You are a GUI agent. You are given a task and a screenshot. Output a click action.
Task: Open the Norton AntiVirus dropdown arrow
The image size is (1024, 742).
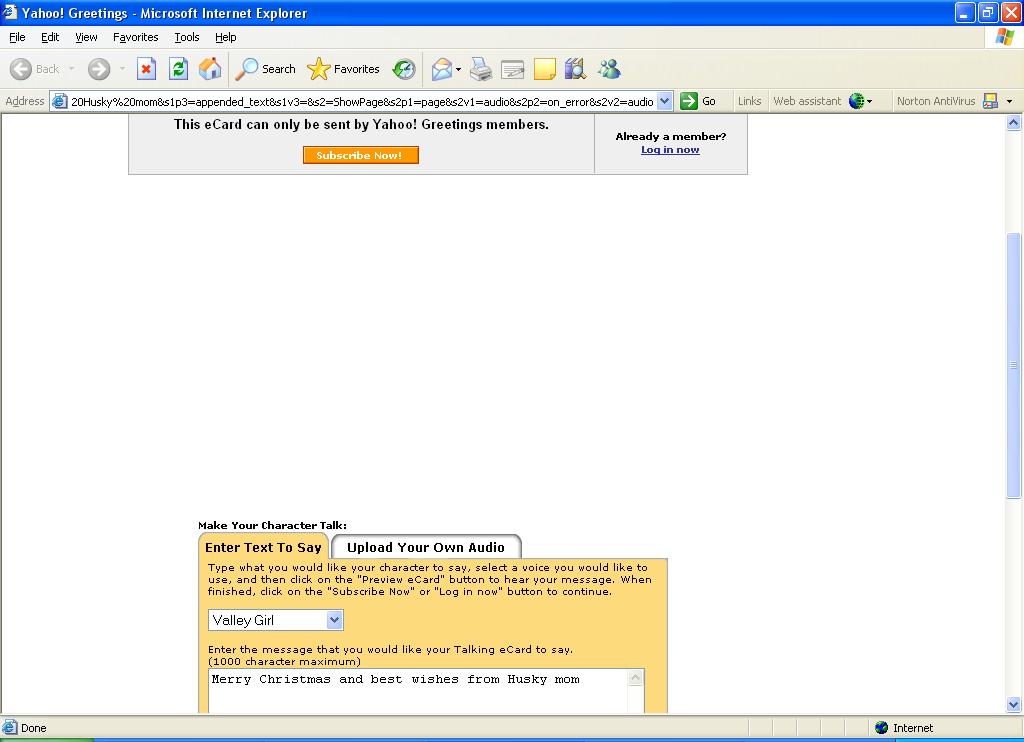click(x=1009, y=102)
